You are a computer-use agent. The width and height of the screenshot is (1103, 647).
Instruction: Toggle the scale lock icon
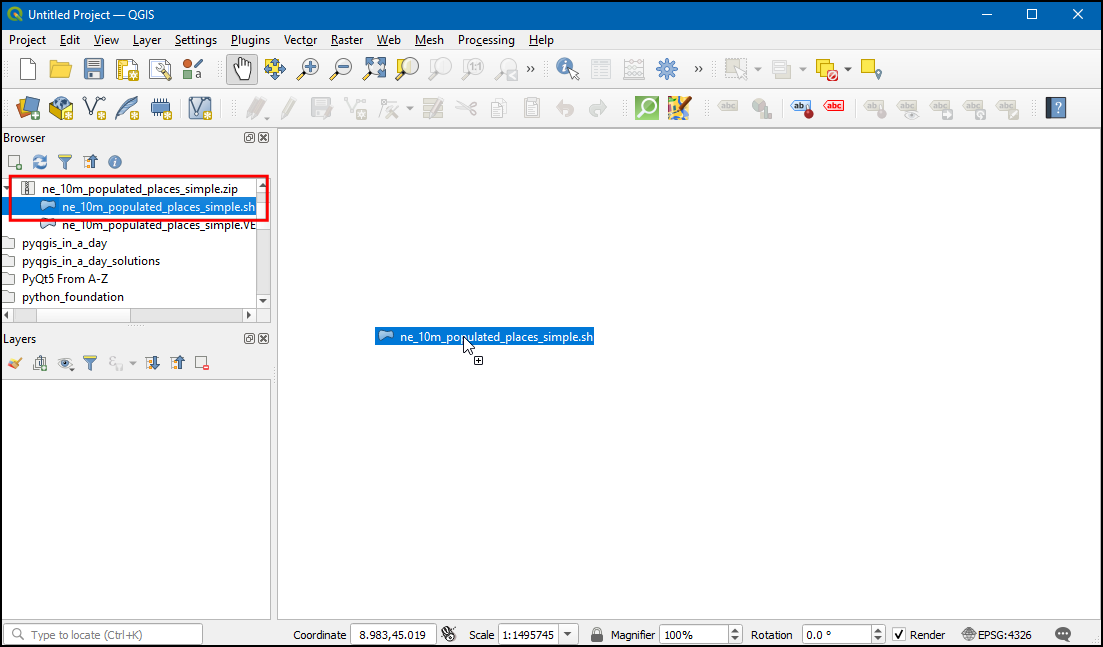click(x=597, y=635)
